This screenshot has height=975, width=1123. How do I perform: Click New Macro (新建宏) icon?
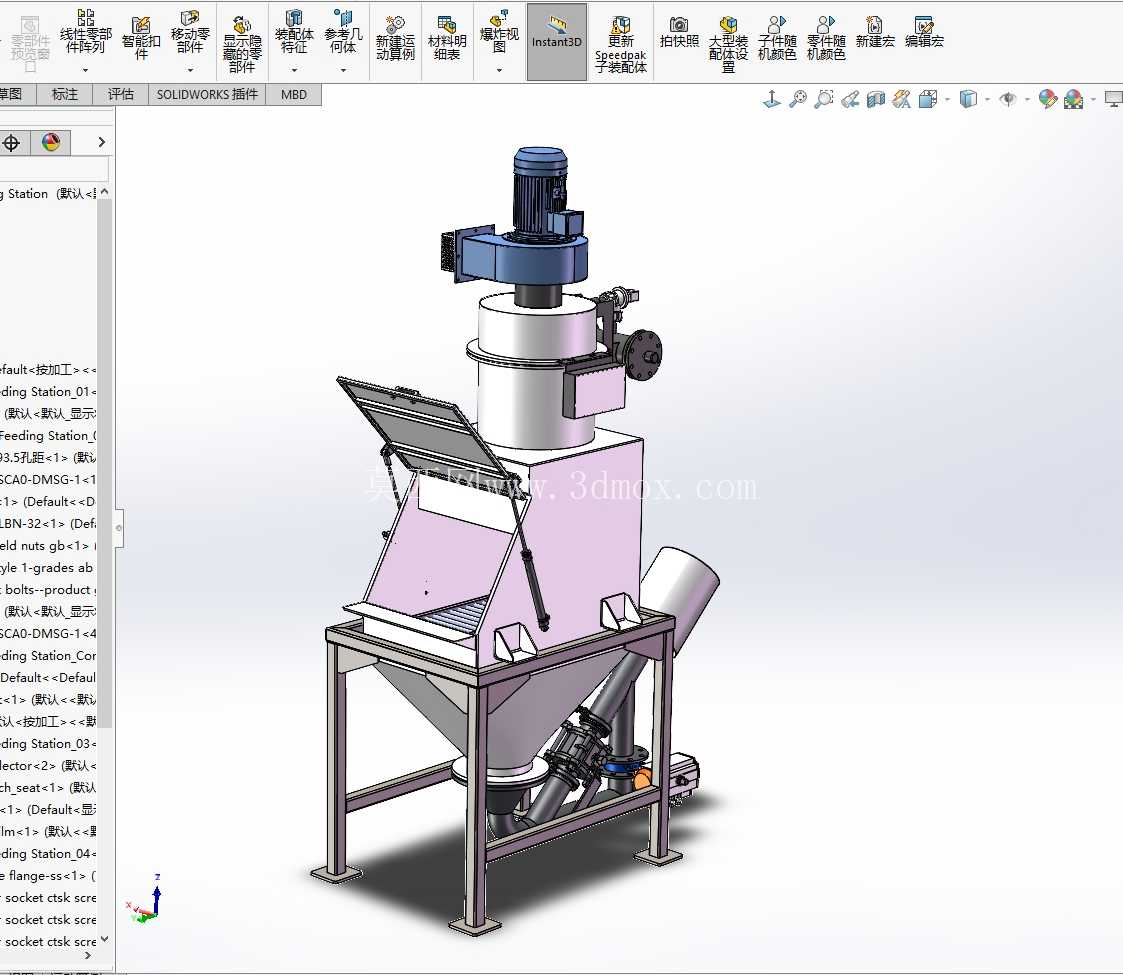coord(875,33)
